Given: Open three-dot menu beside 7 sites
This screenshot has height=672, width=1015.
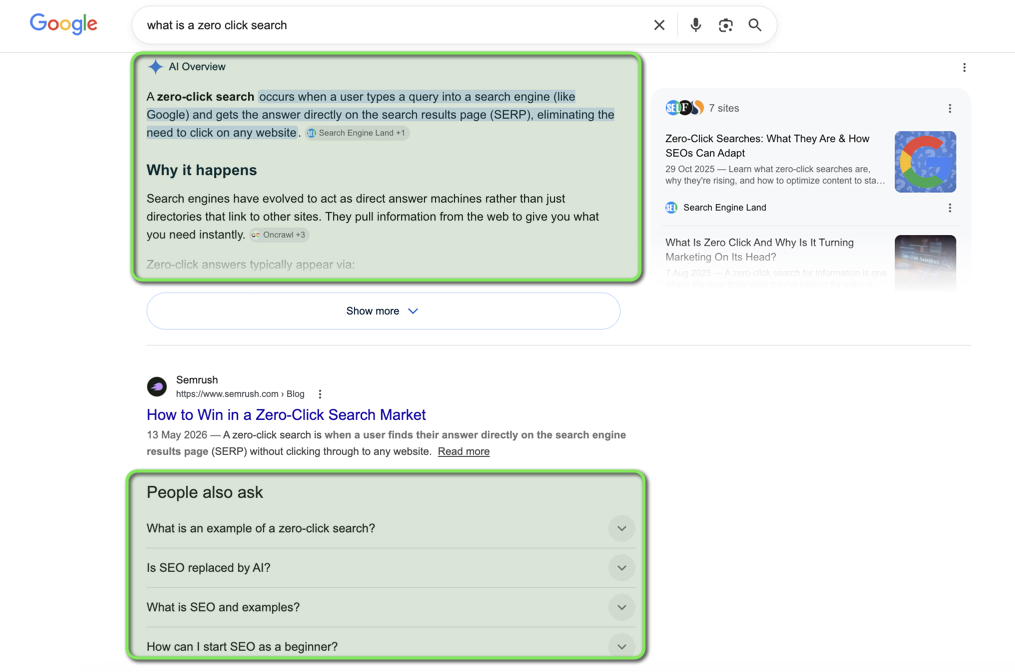Looking at the screenshot, I should (950, 108).
